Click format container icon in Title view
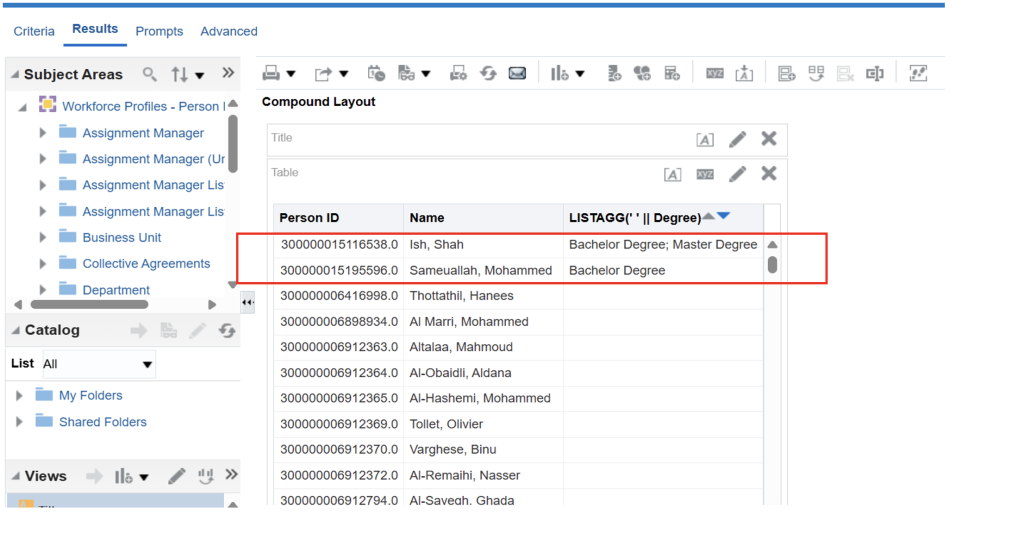Viewport: 1024px width, 540px height. [705, 140]
